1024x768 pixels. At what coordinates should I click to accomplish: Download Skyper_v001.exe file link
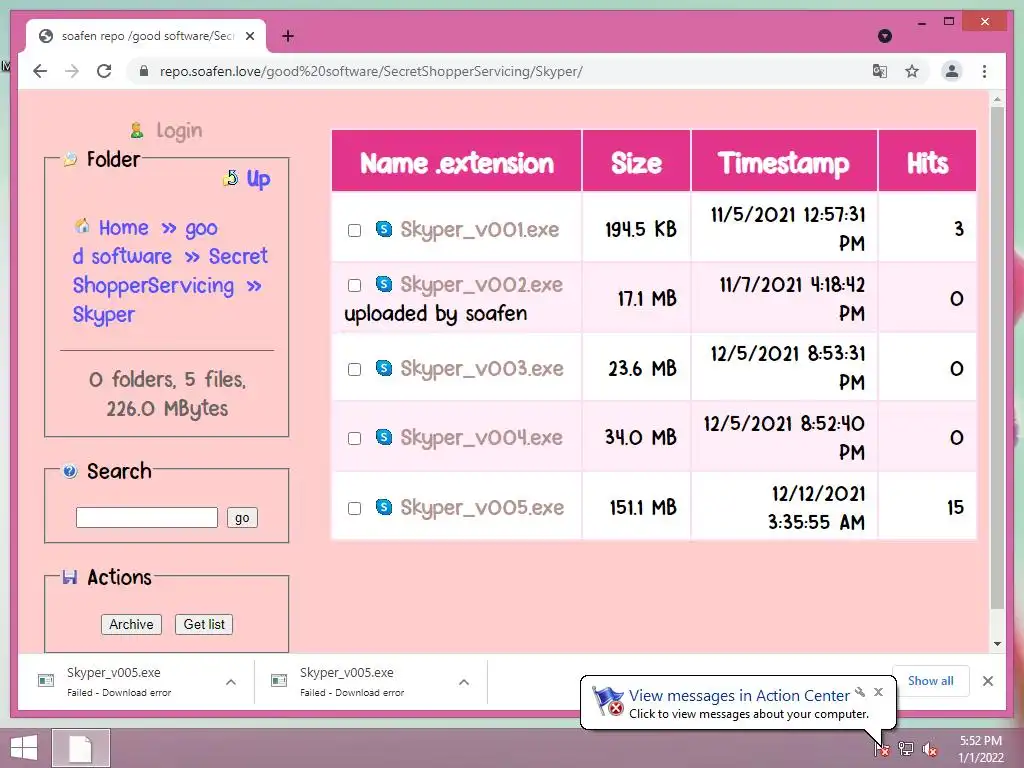[479, 229]
